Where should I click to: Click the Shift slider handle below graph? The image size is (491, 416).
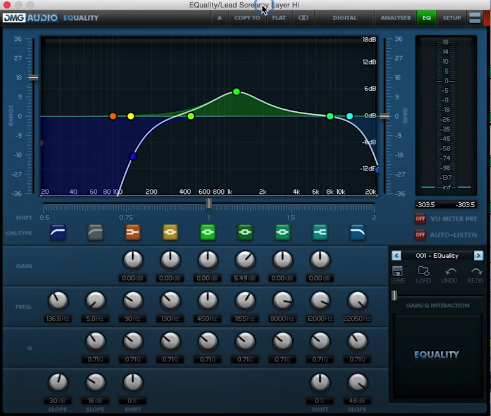pos(209,203)
